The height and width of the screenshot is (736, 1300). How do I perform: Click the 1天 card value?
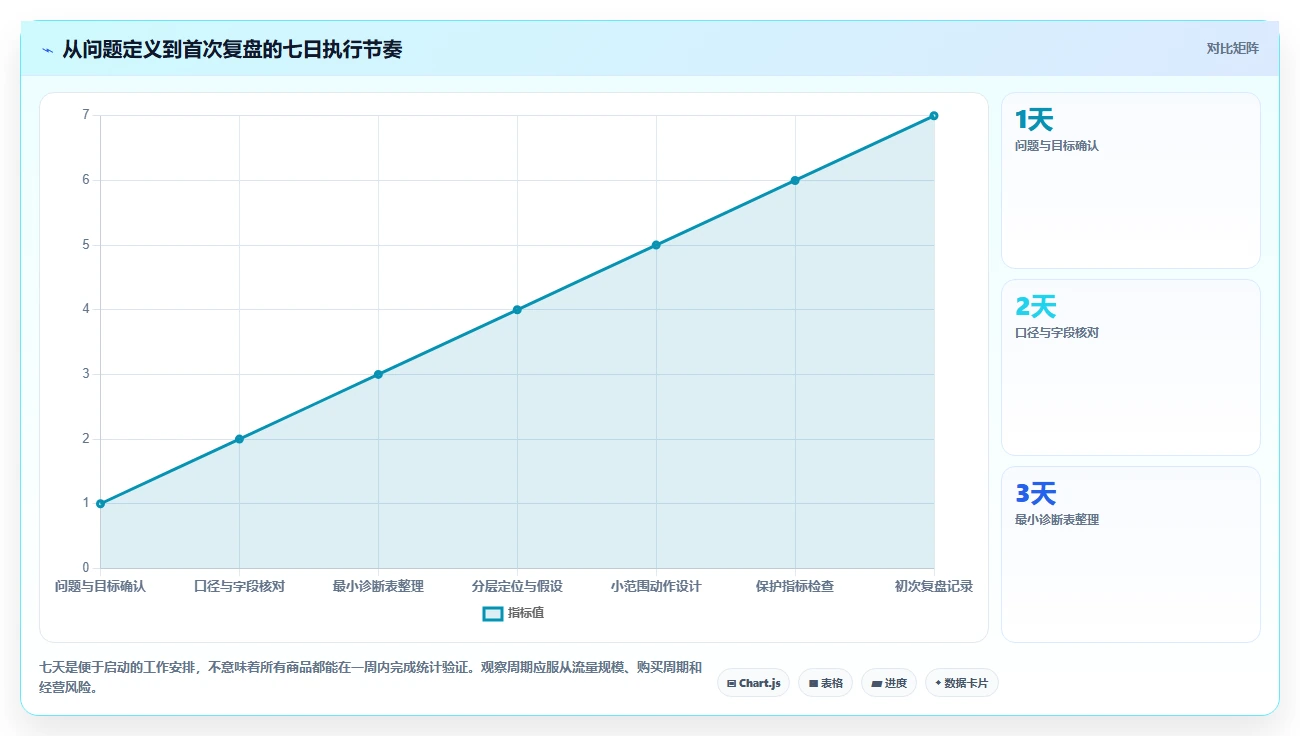point(1034,120)
